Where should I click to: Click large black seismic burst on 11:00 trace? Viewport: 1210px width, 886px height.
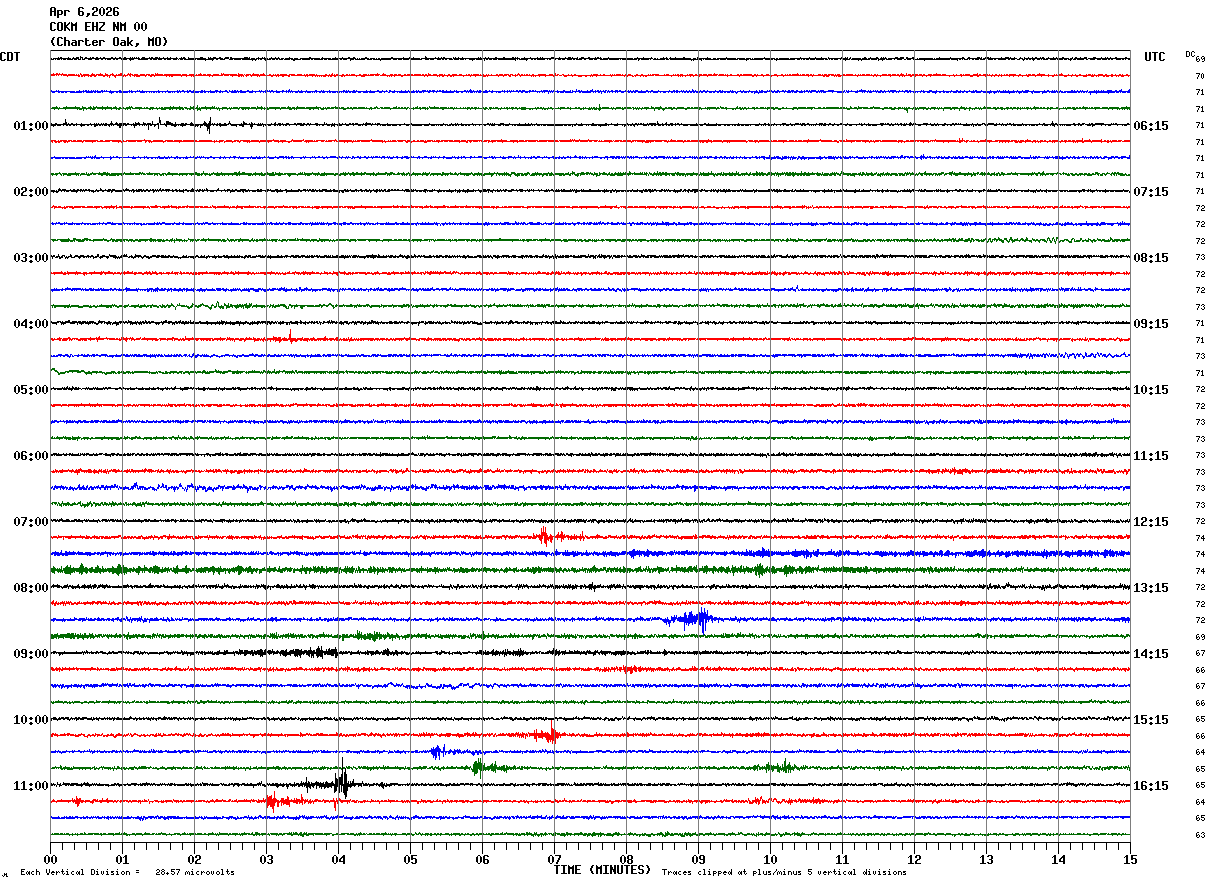tap(341, 780)
